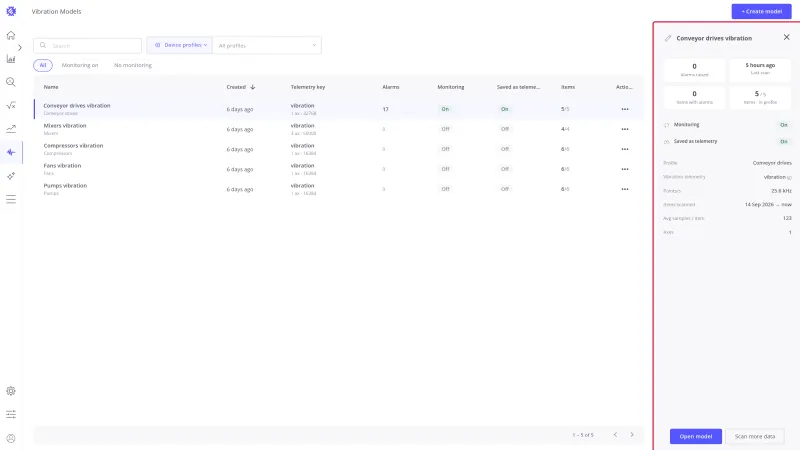Open the trend line sidebar icon
The width and height of the screenshot is (800, 450).
pyautogui.click(x=11, y=129)
